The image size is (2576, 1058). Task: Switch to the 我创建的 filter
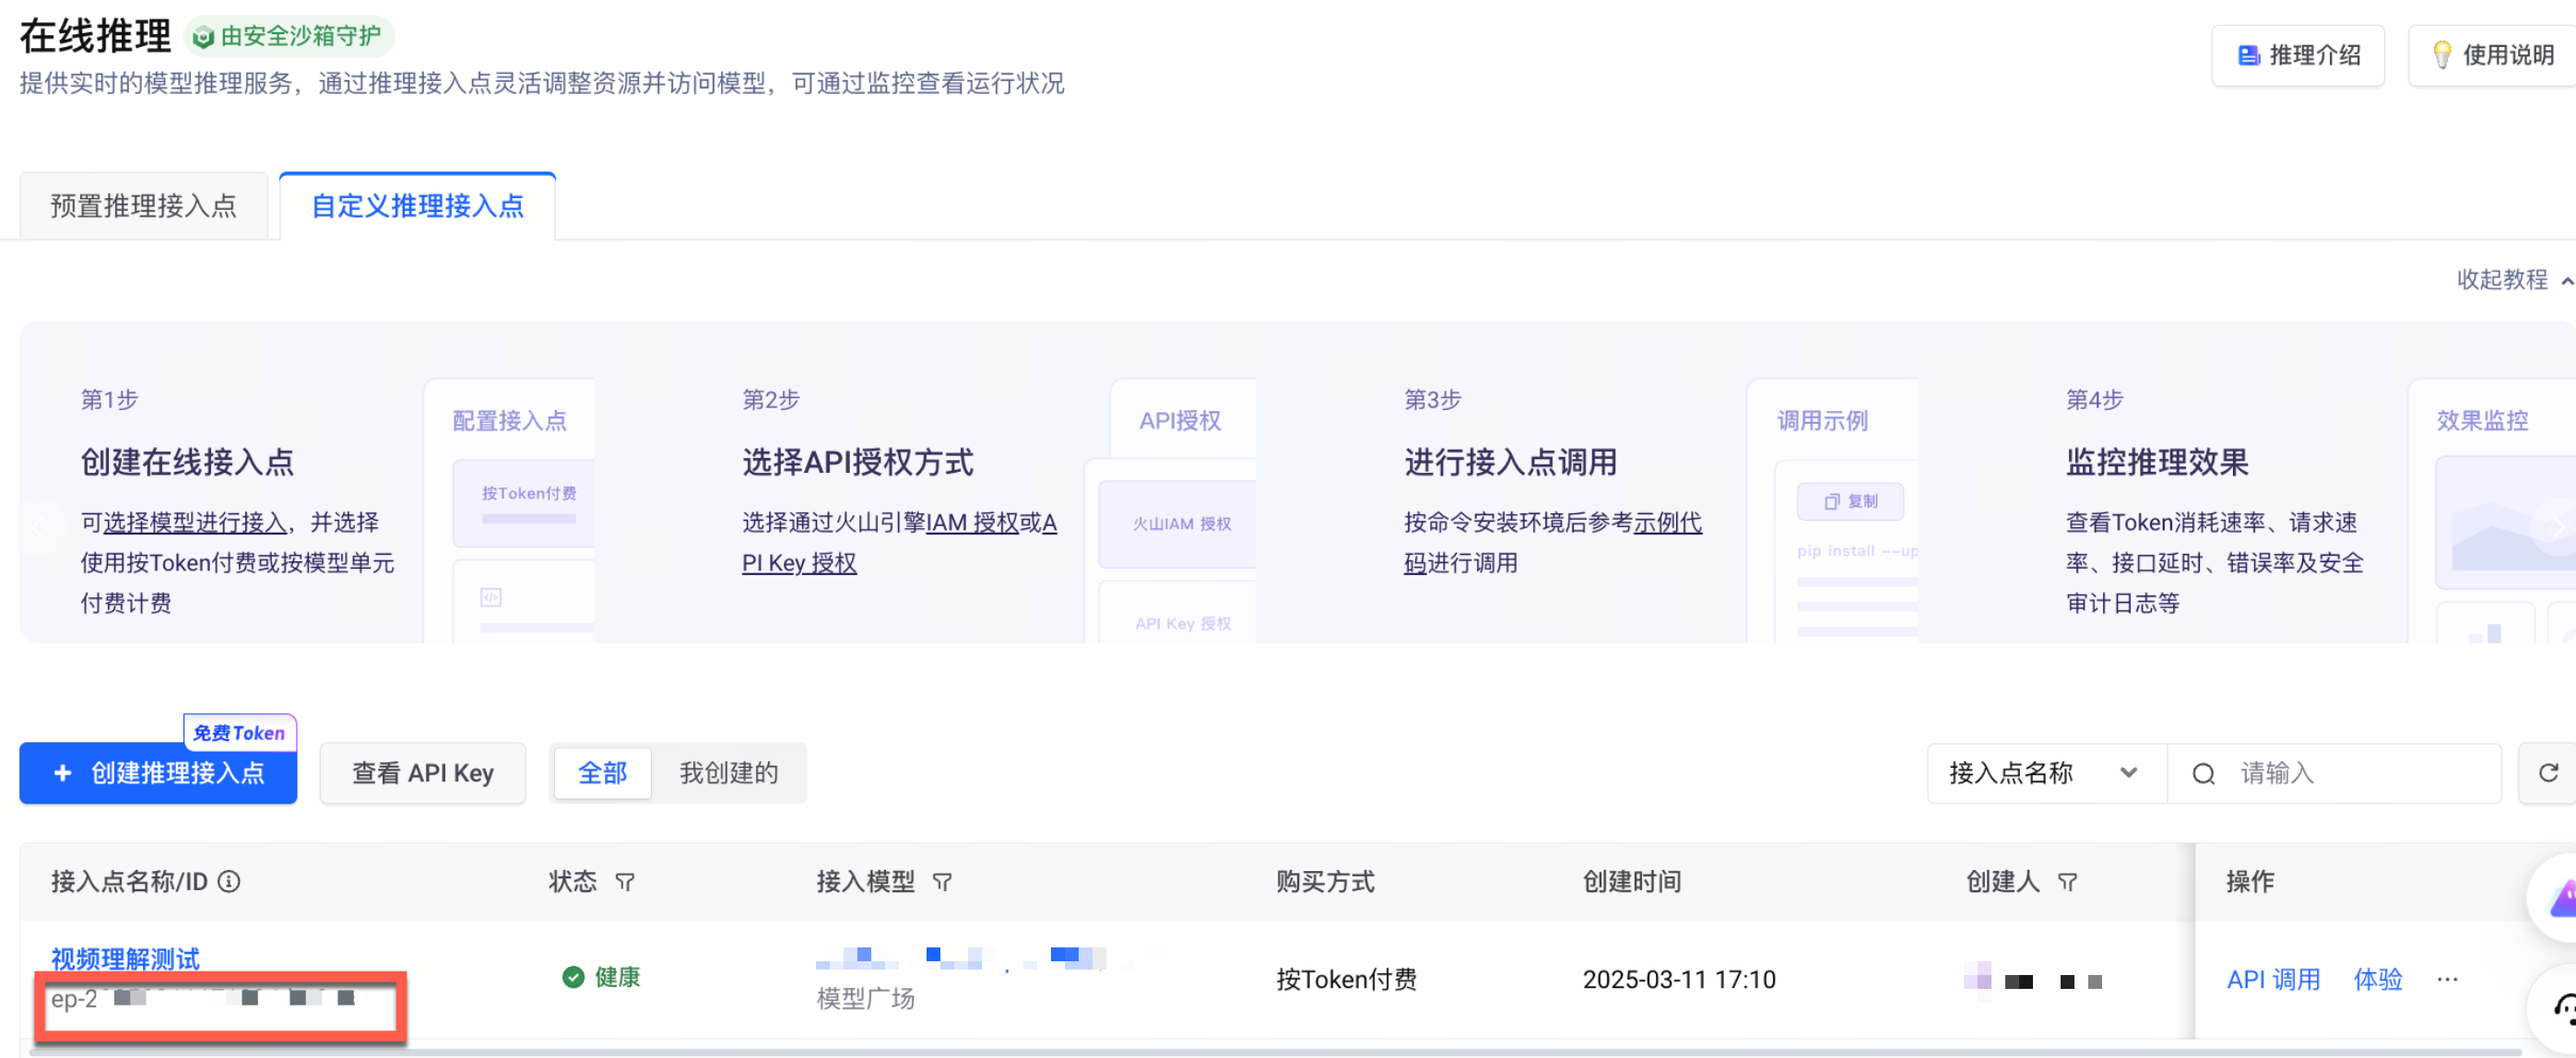[728, 773]
